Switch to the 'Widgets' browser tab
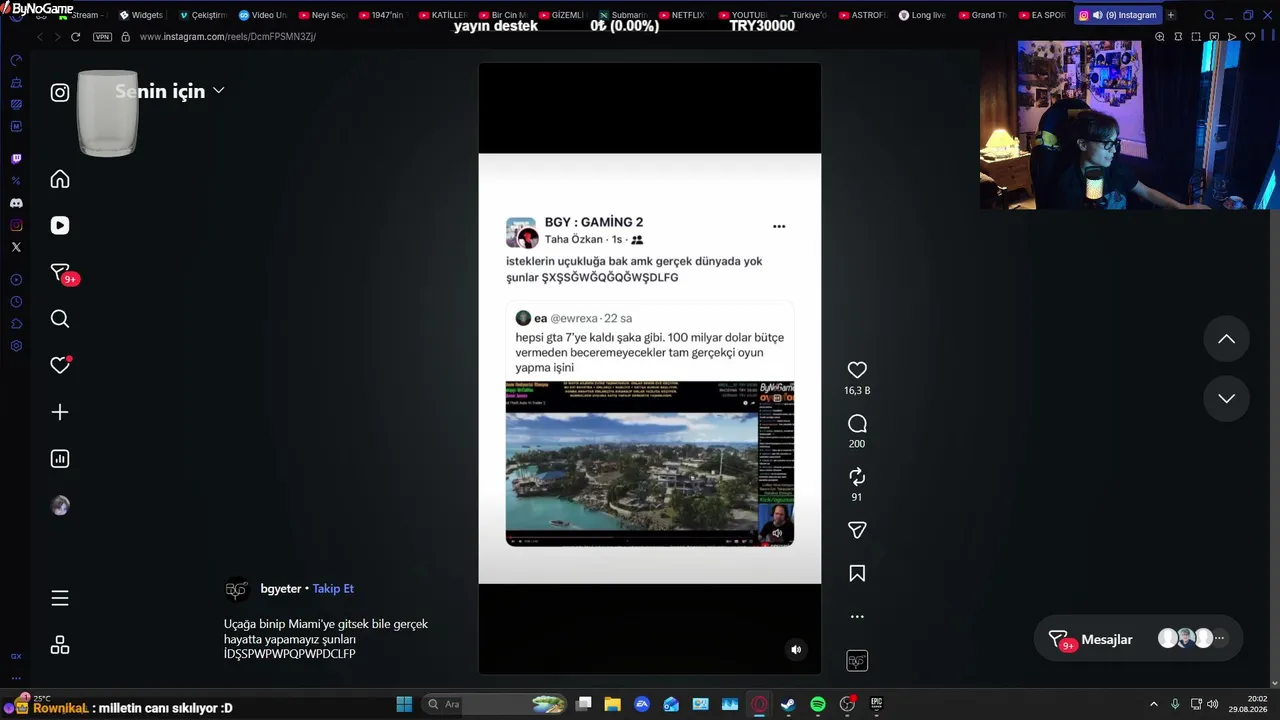The width and height of the screenshot is (1280, 720). click(x=141, y=15)
